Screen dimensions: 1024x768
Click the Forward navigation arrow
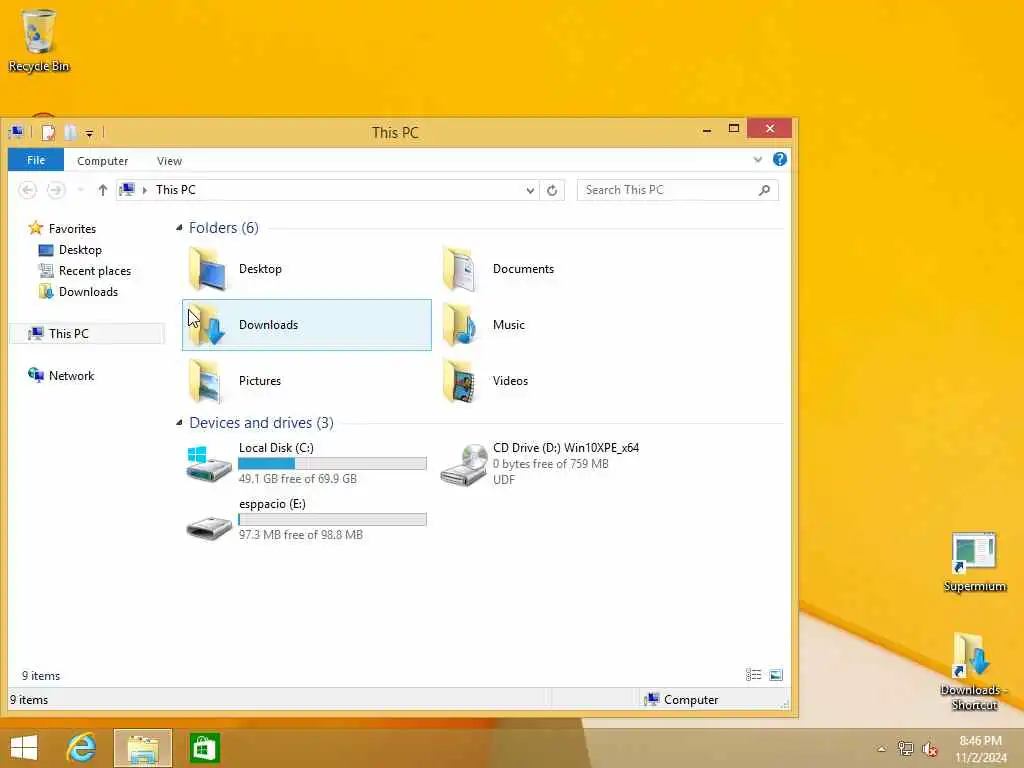(x=56, y=190)
